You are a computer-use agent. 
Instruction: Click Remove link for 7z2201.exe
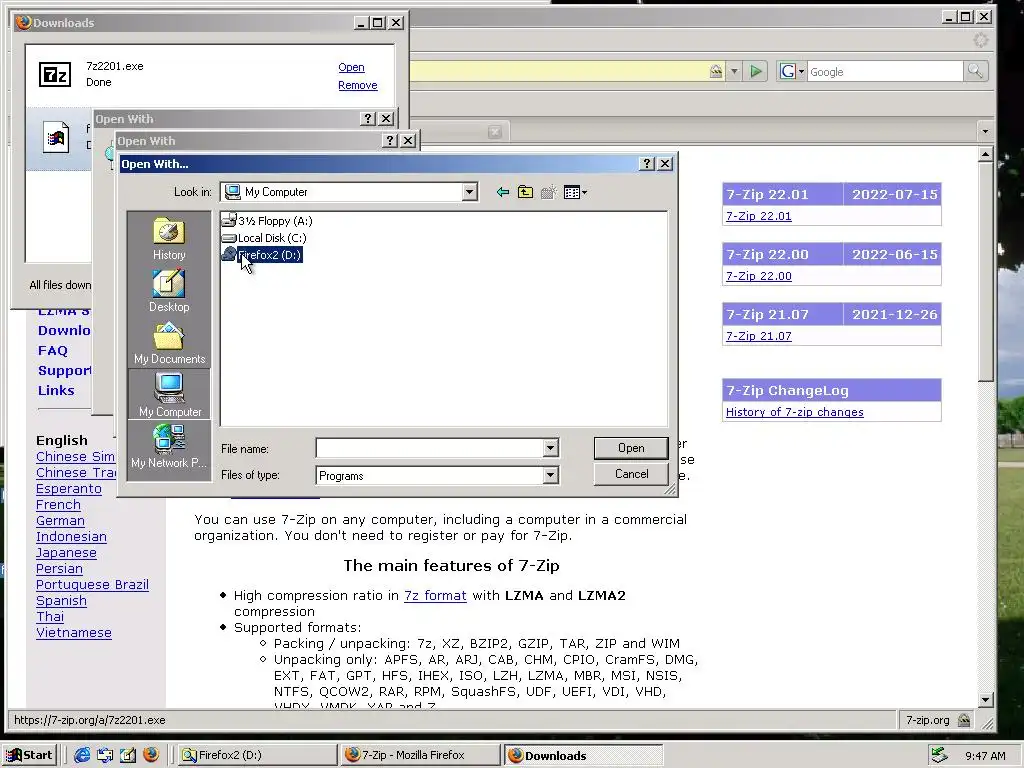(358, 86)
